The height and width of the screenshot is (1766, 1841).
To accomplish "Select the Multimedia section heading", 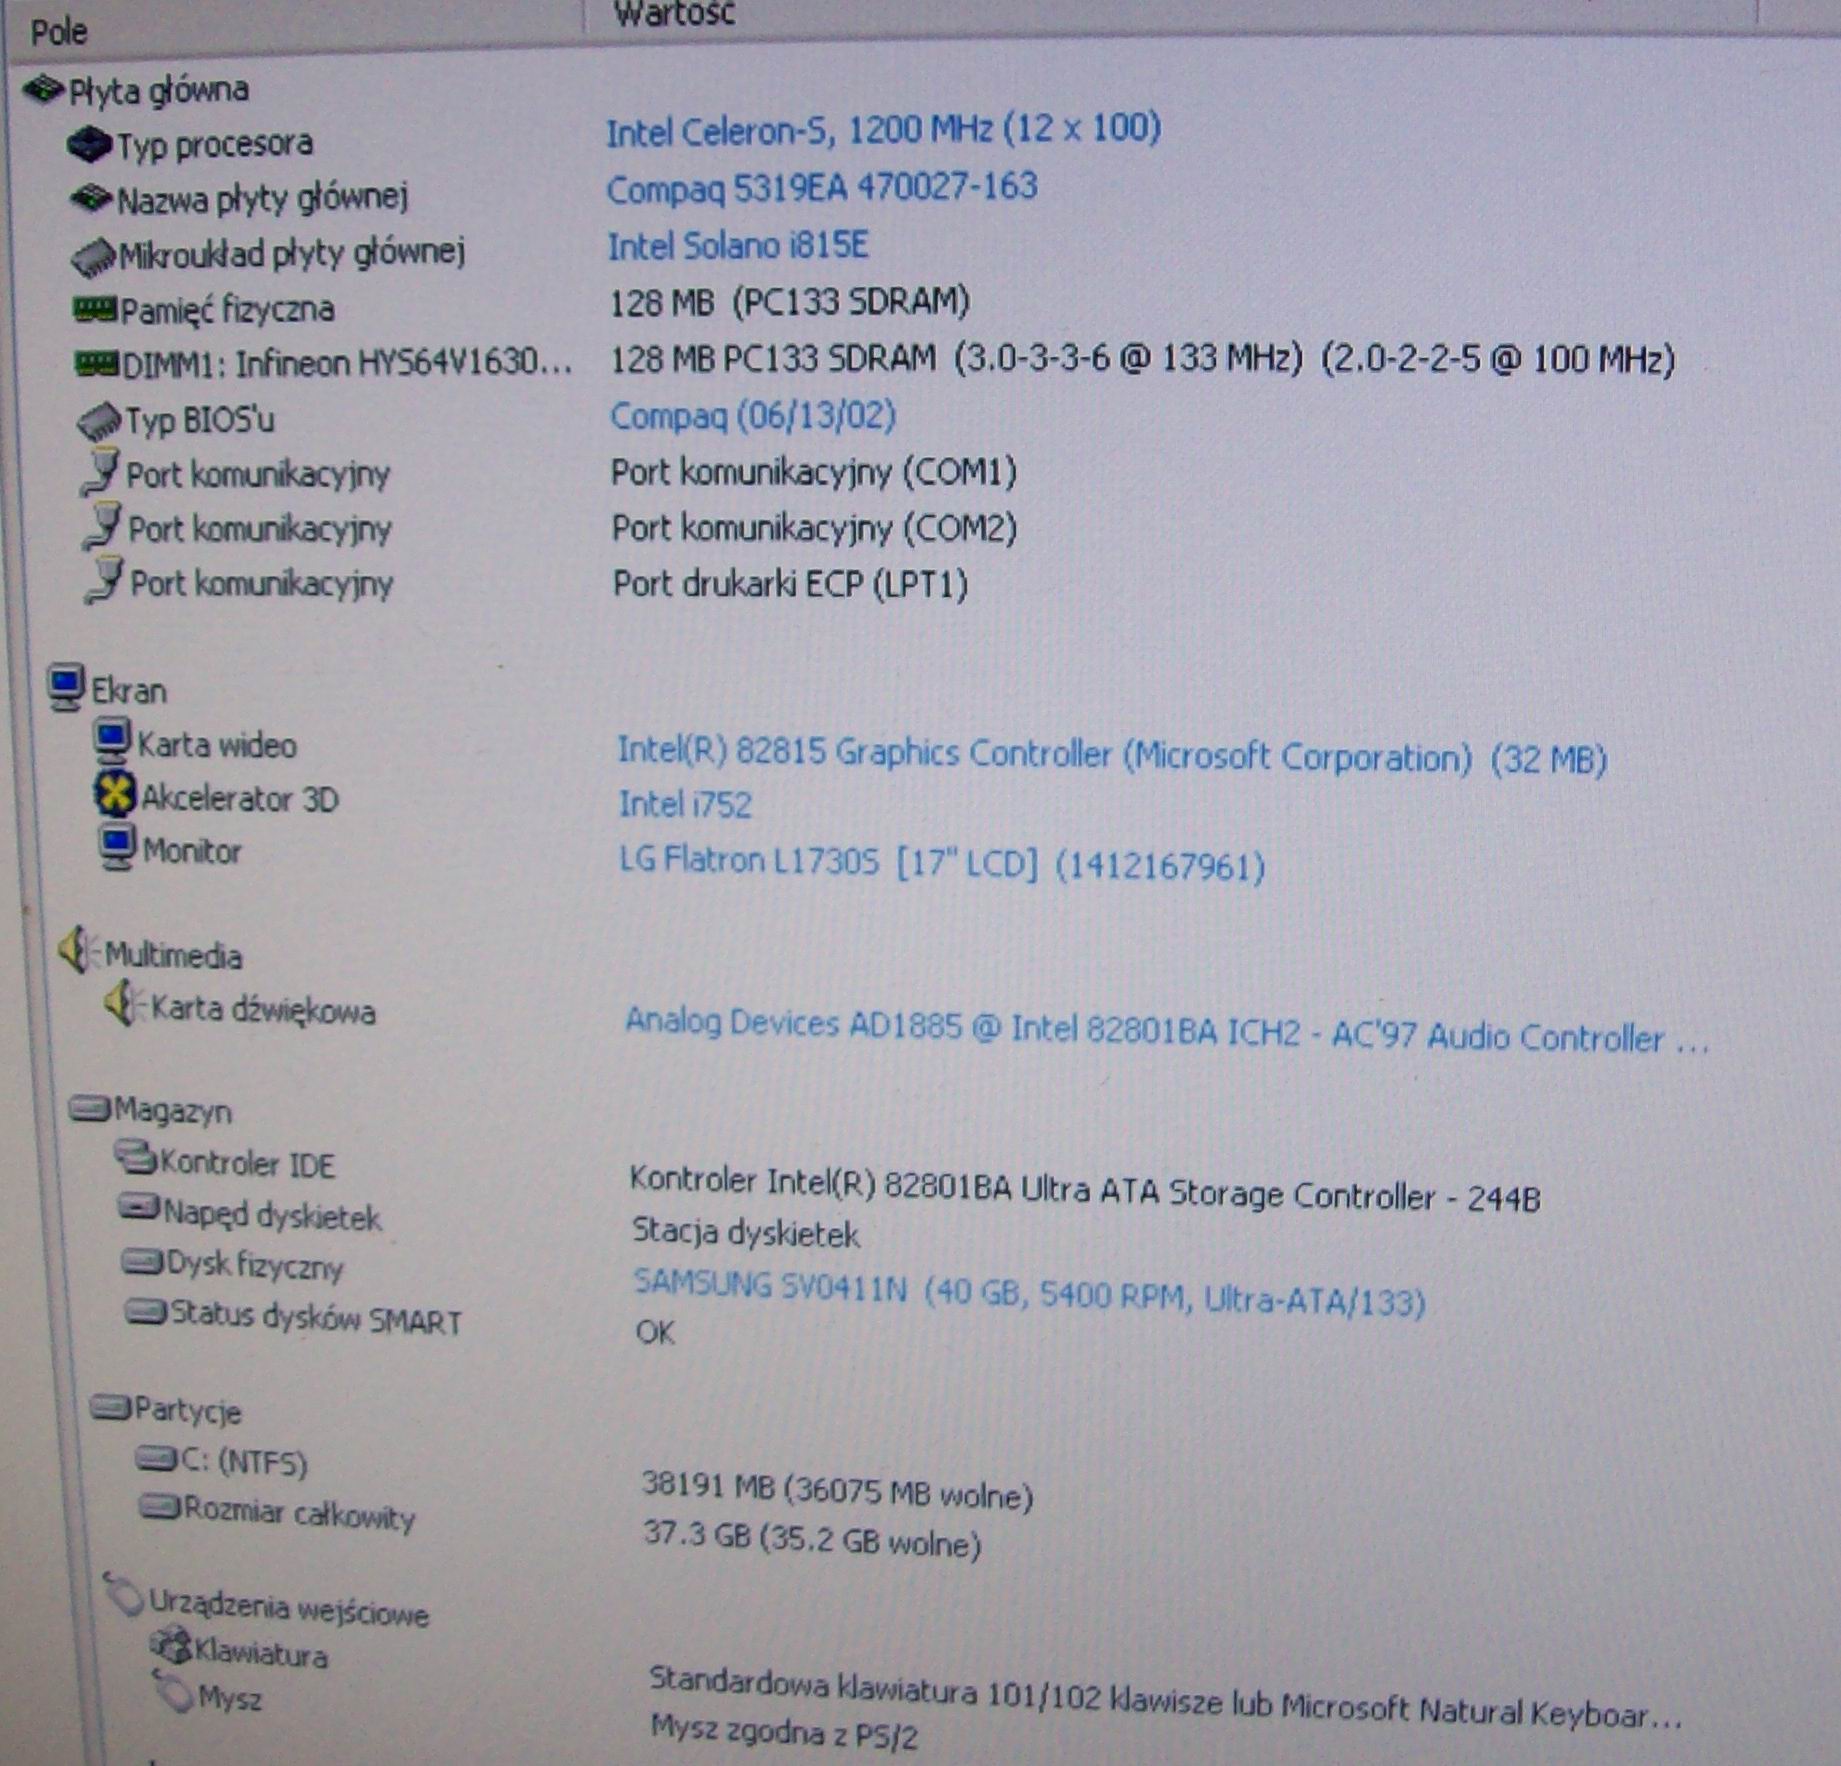I will pyautogui.click(x=173, y=956).
